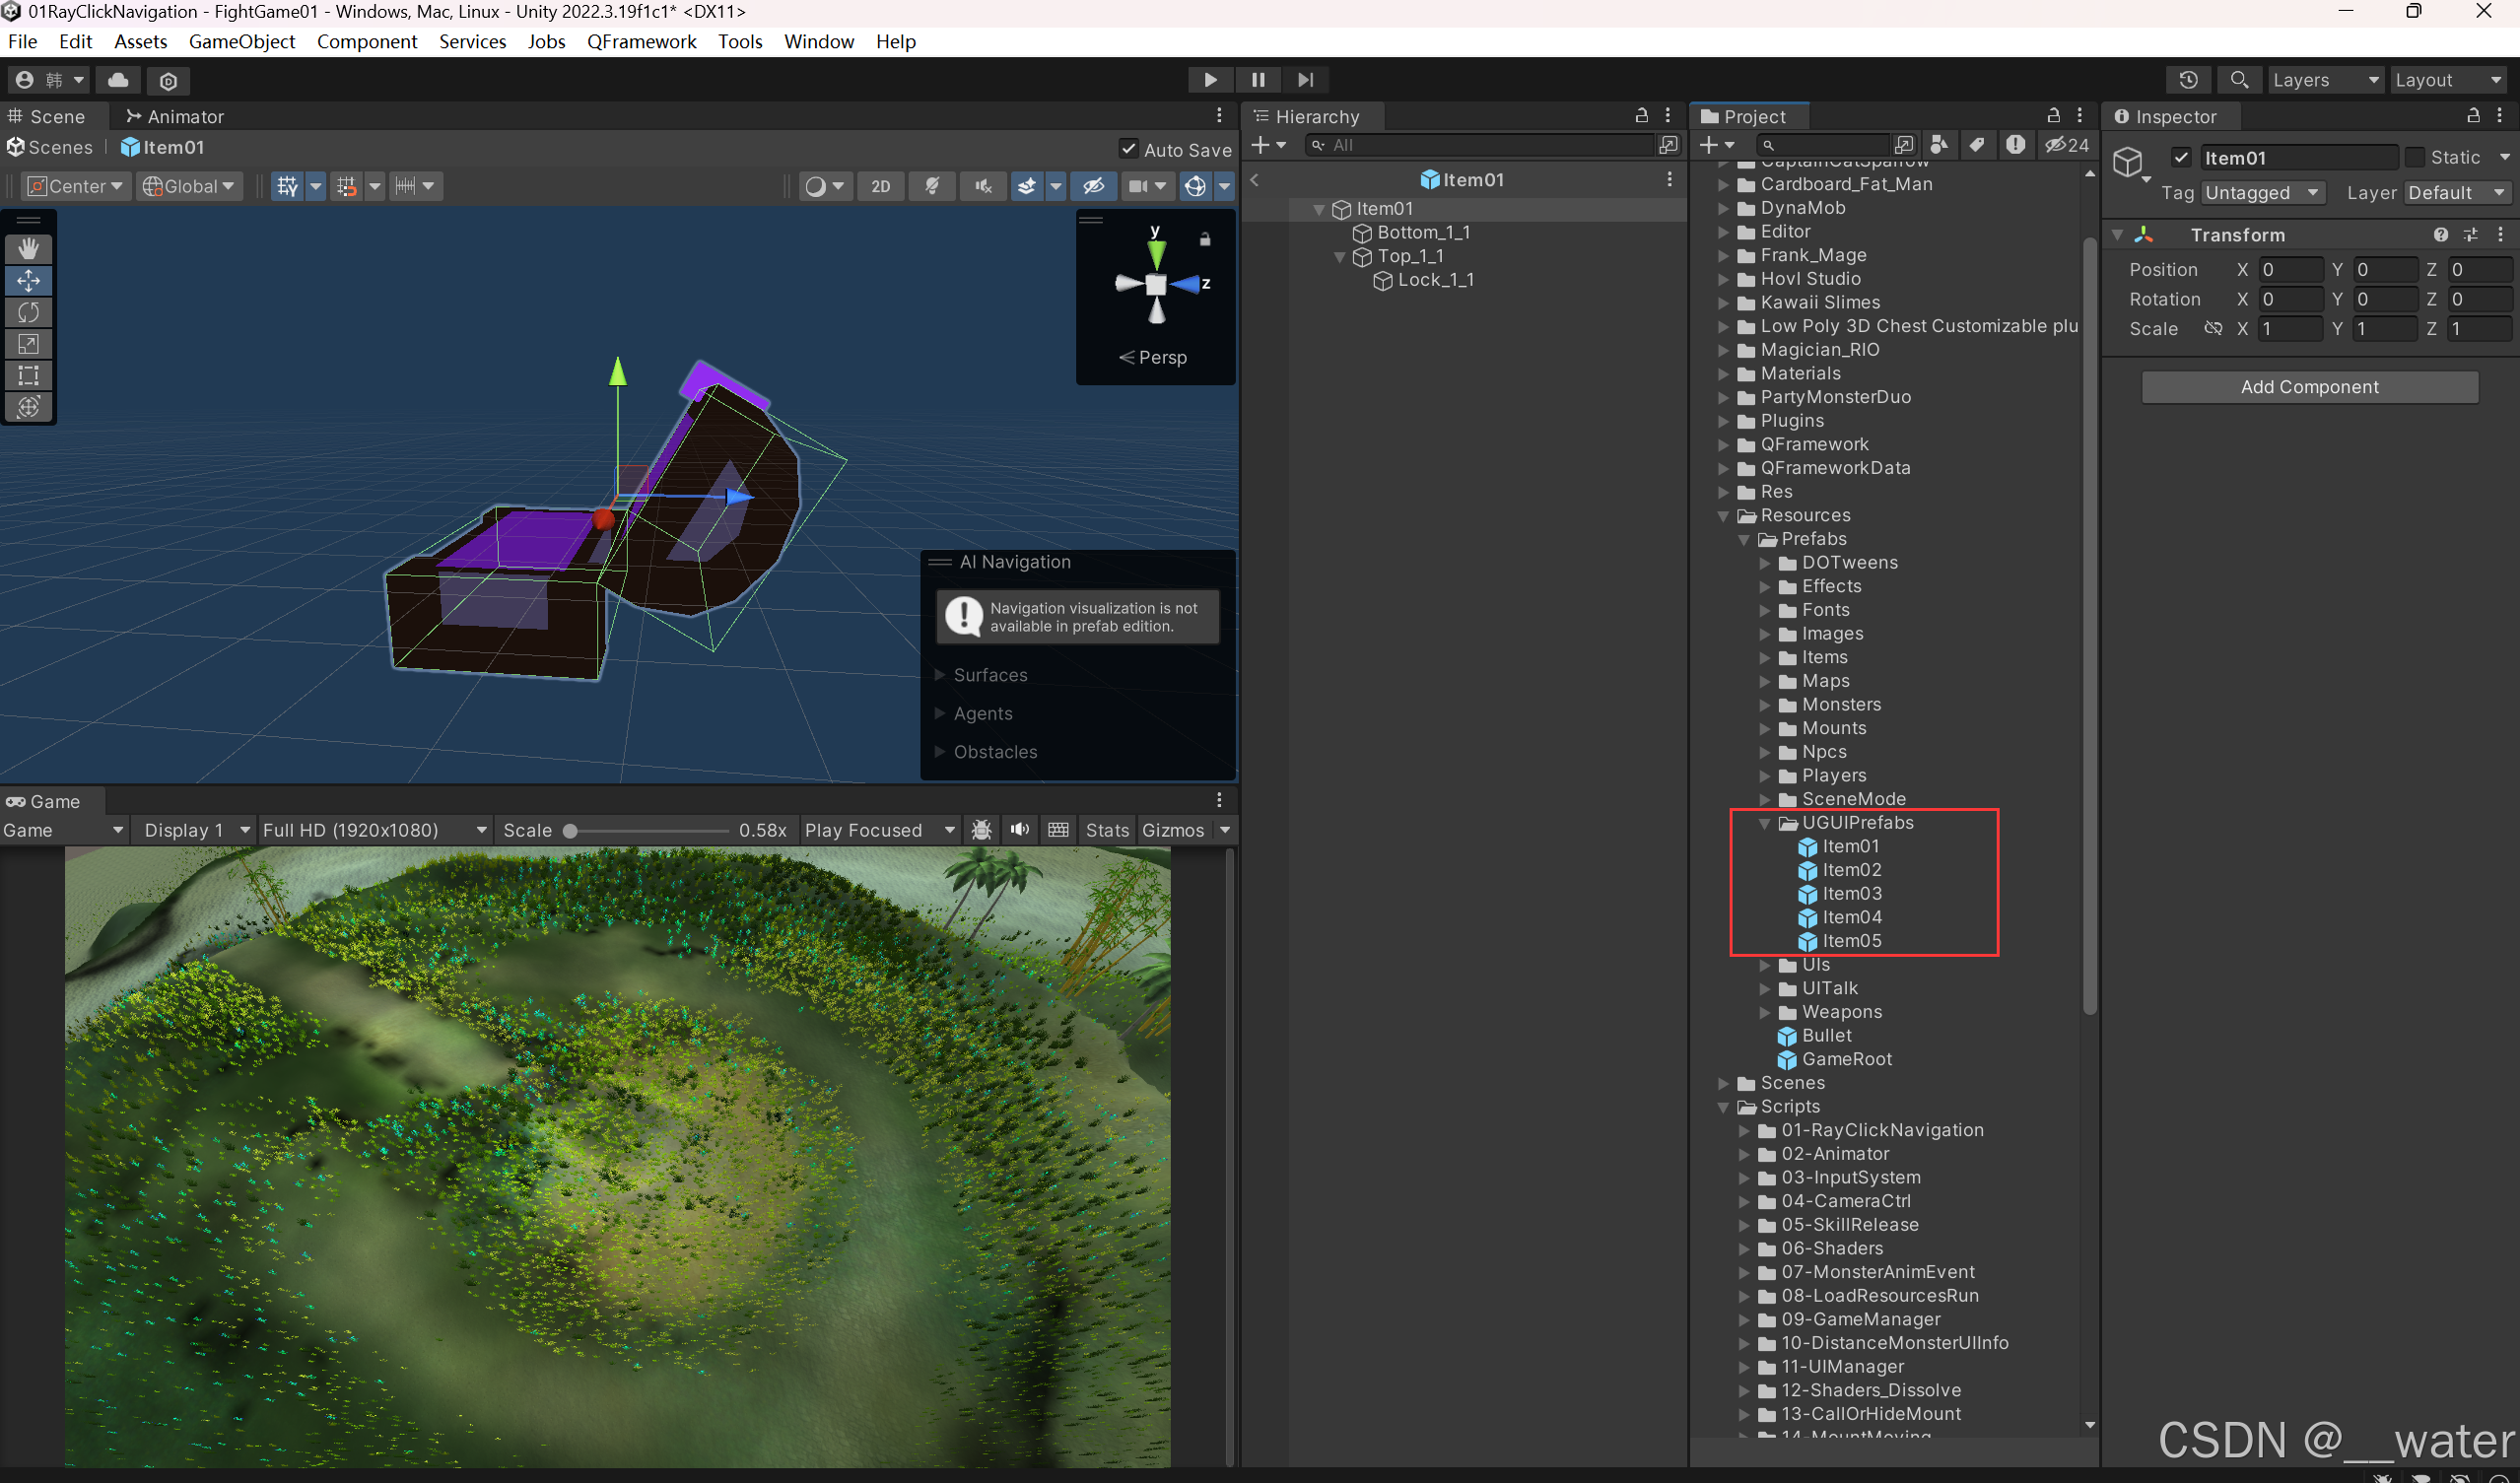Select the Scale tool

pos(28,344)
